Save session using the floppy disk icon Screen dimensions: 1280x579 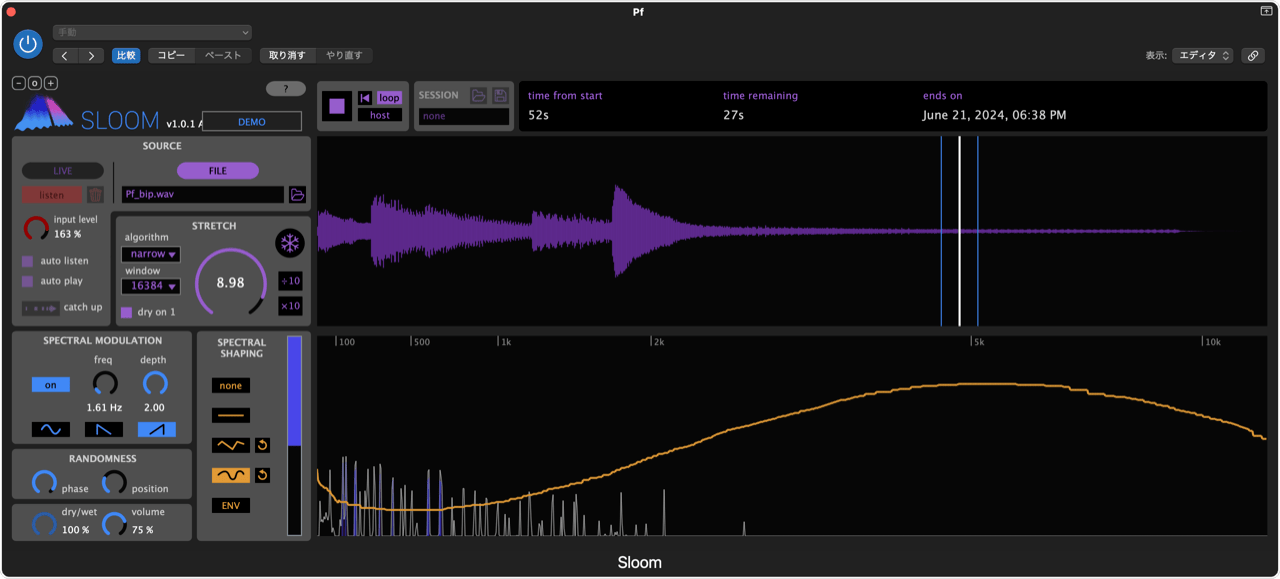(x=500, y=96)
